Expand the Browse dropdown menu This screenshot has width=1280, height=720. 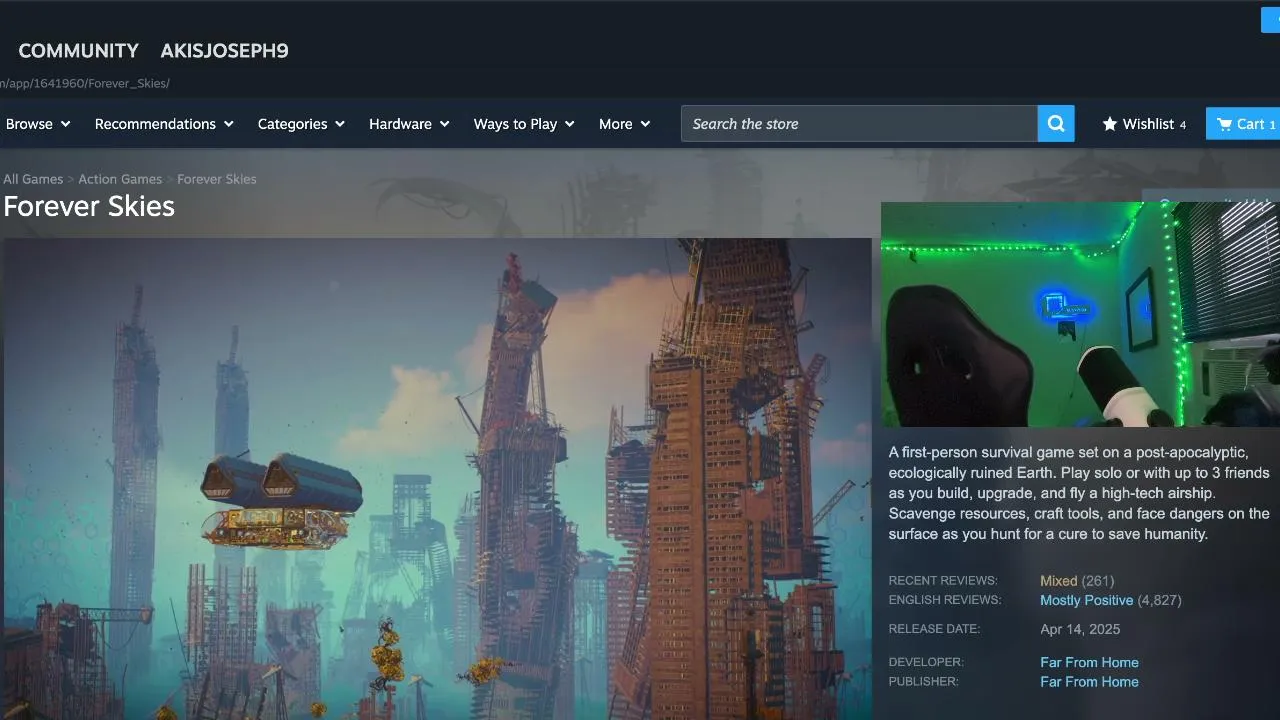point(38,124)
